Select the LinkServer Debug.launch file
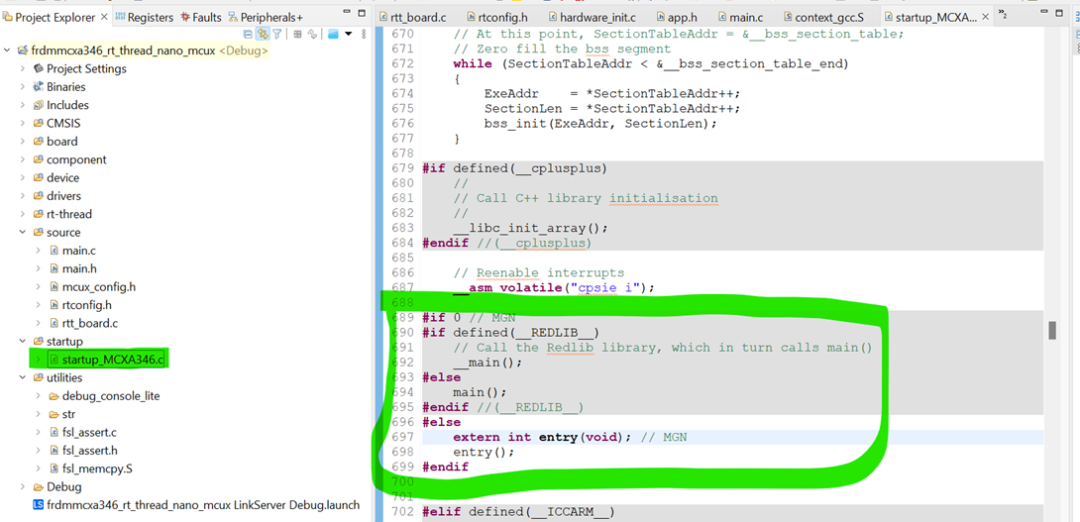 203,505
